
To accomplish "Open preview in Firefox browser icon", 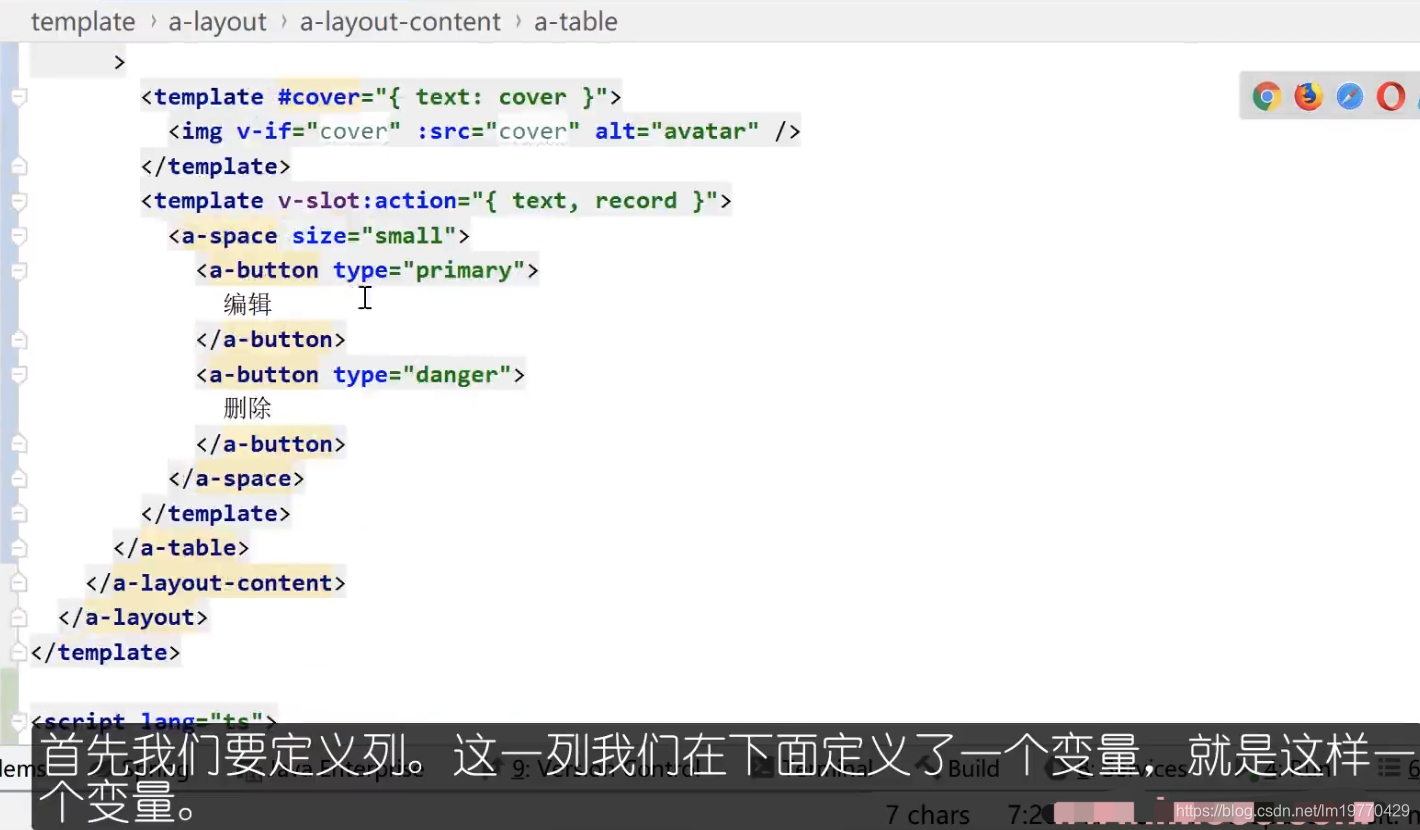I will click(1308, 97).
